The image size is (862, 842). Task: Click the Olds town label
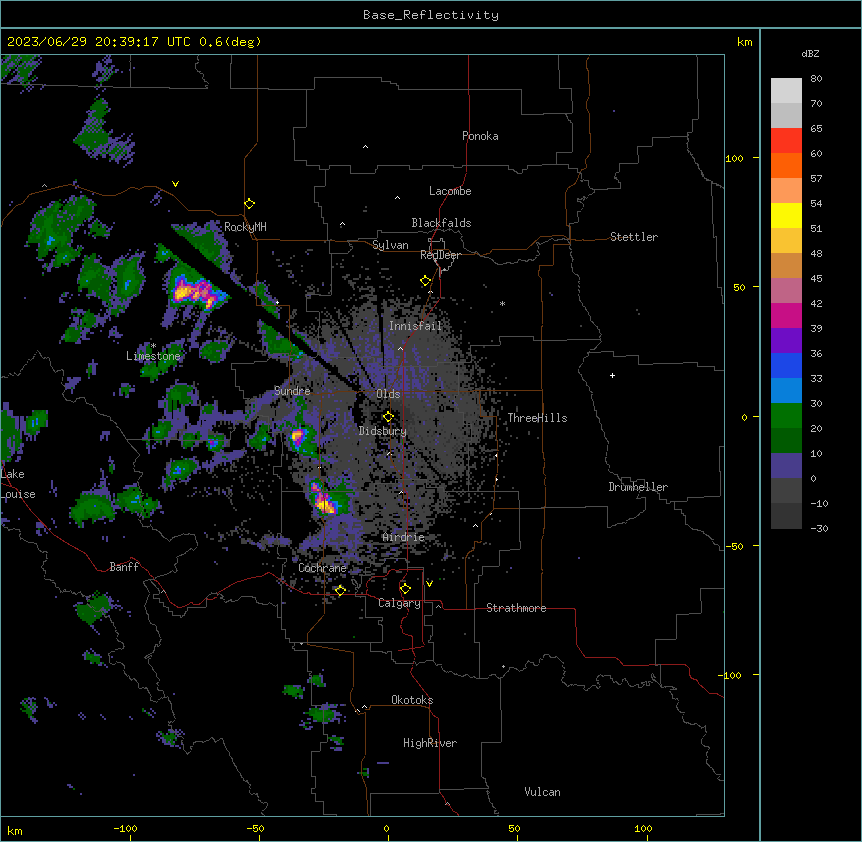click(388, 394)
